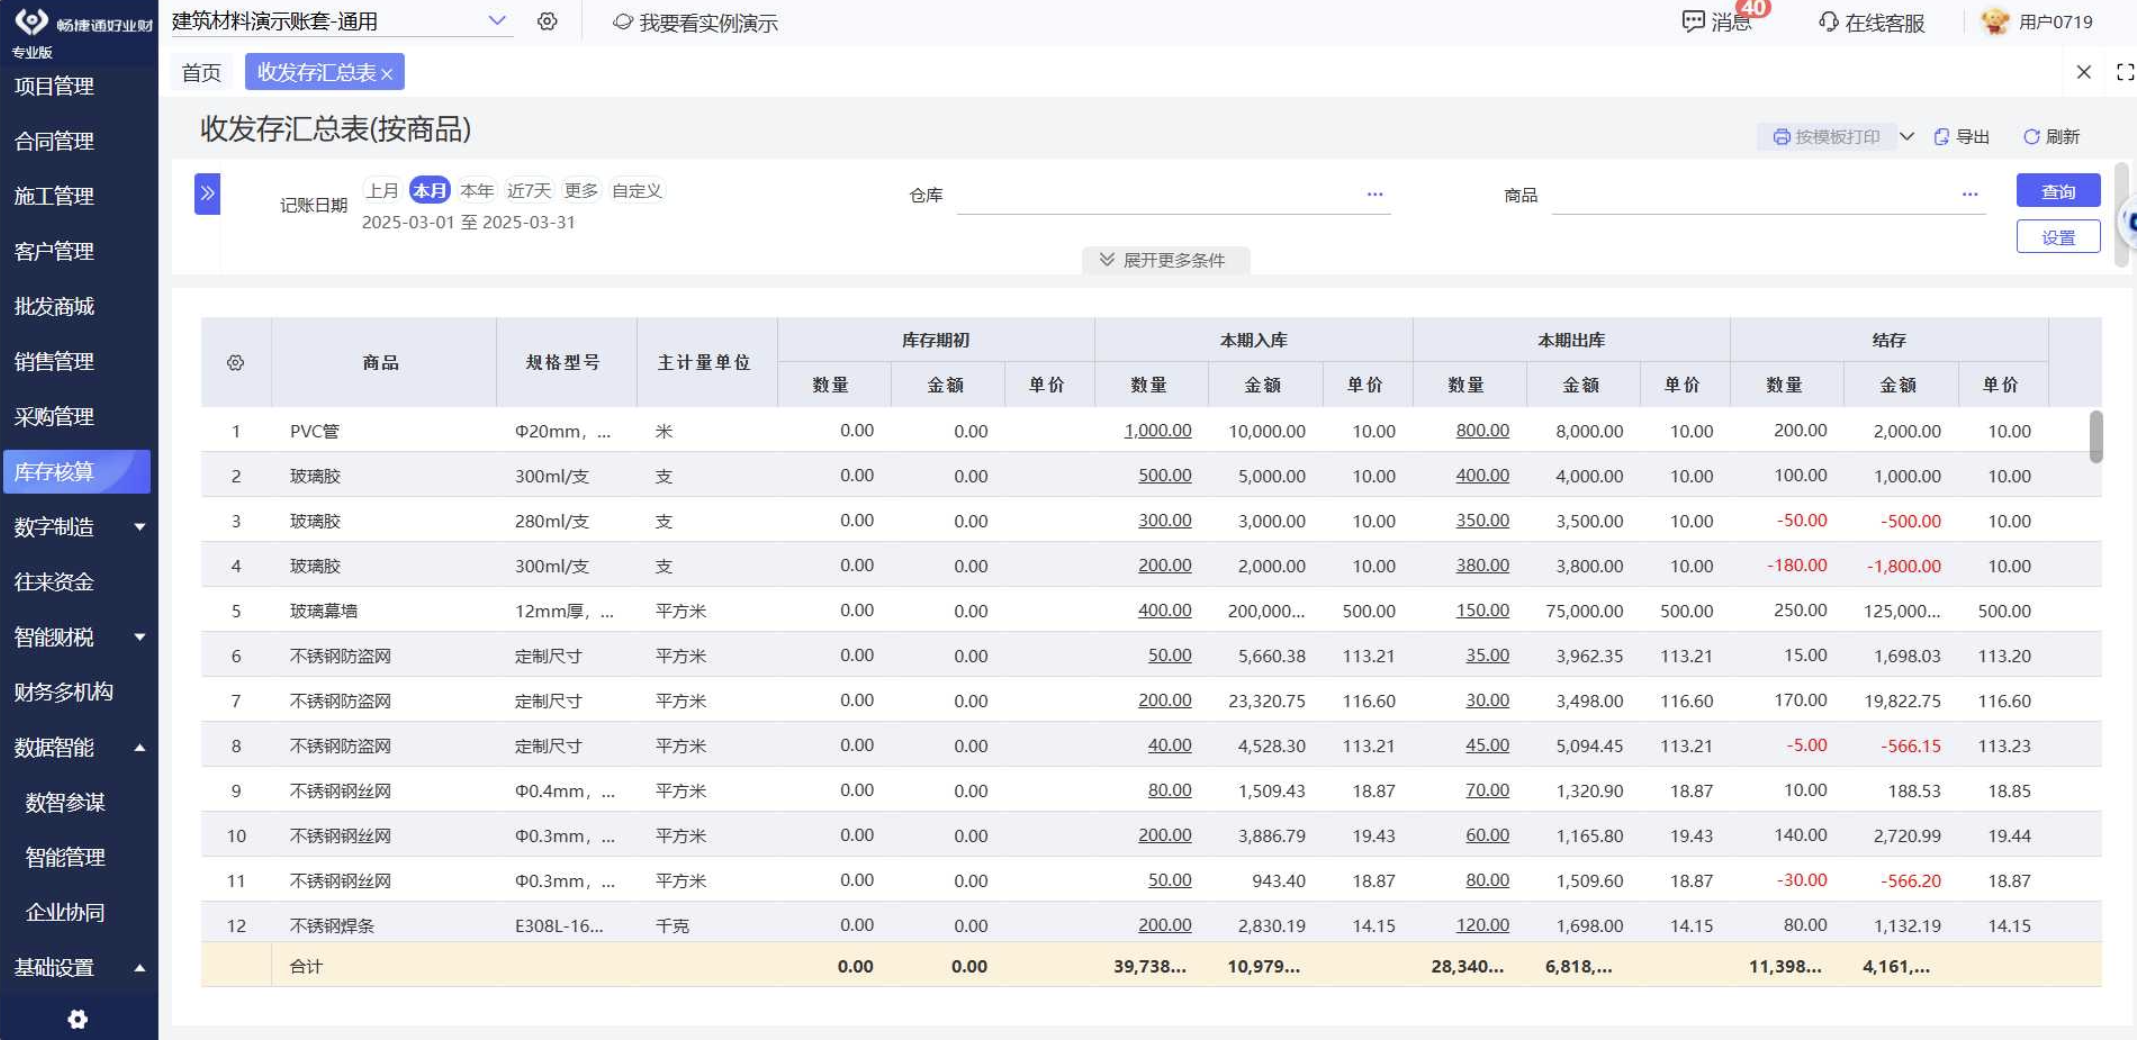This screenshot has height=1048, width=2142.
Task: Open 批发商城 in the sidebar
Action: point(54,307)
